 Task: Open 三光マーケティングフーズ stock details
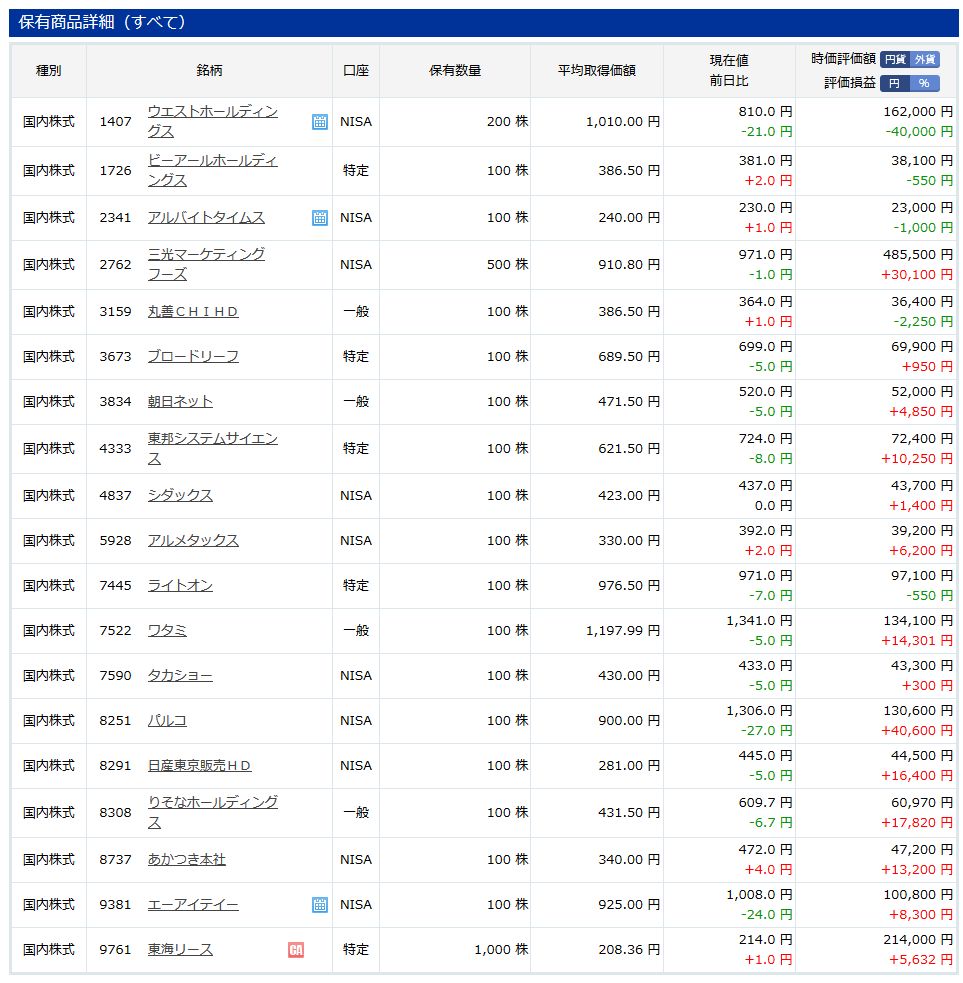[206, 265]
